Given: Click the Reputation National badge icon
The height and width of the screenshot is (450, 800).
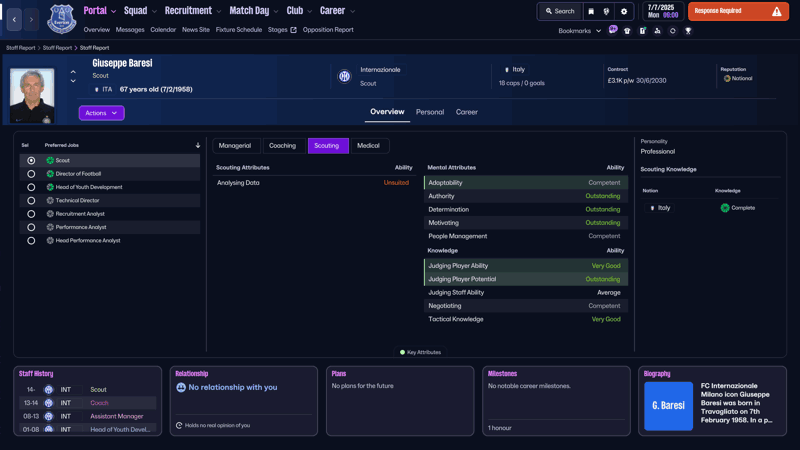Looking at the screenshot, I should (727, 79).
